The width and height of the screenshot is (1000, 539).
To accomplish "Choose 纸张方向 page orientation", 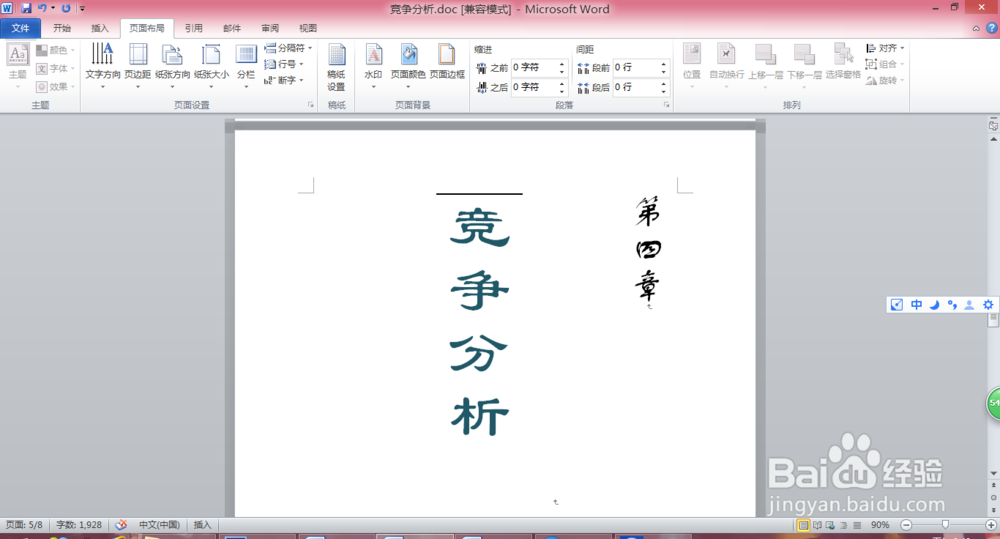I will (172, 66).
